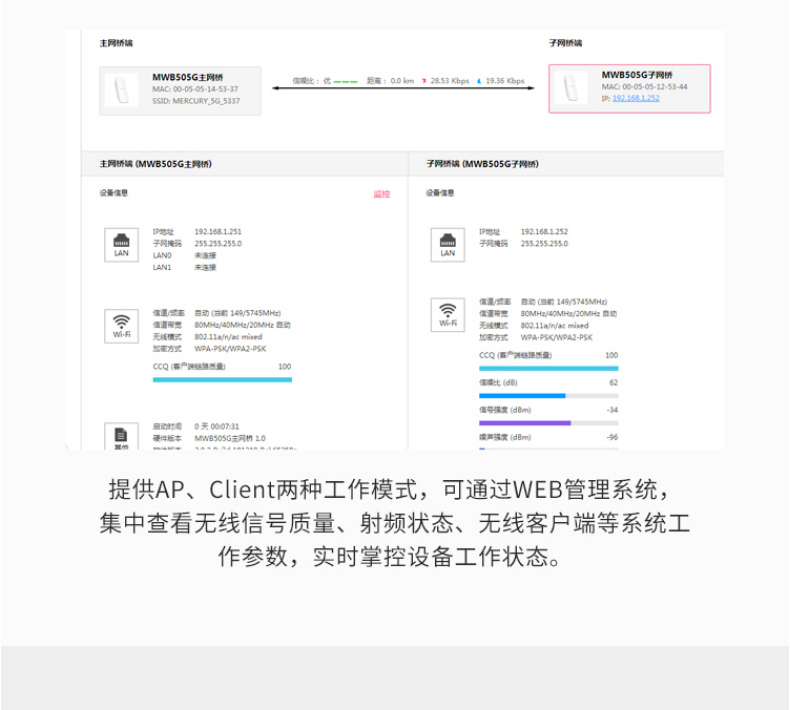This screenshot has height=710, width=790.
Task: Click the Wi-Fi icon in 子网桥端 panel
Action: 447,315
